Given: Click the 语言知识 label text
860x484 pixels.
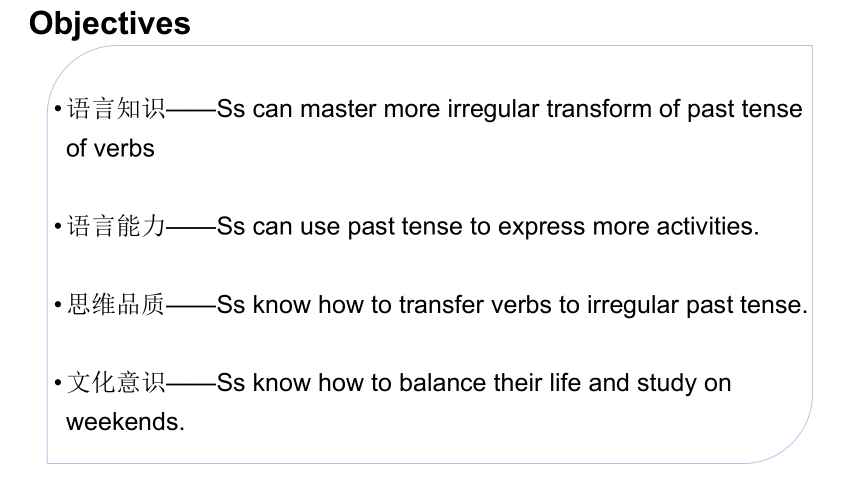Looking at the screenshot, I should pyautogui.click(x=116, y=109).
